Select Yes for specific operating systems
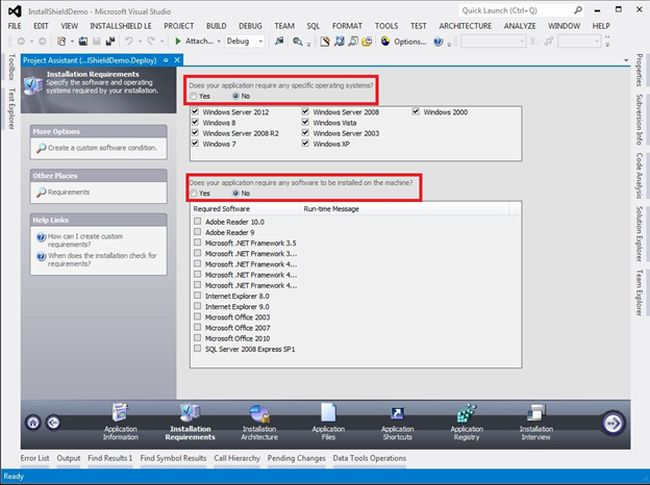This screenshot has width=650, height=485. tap(194, 96)
